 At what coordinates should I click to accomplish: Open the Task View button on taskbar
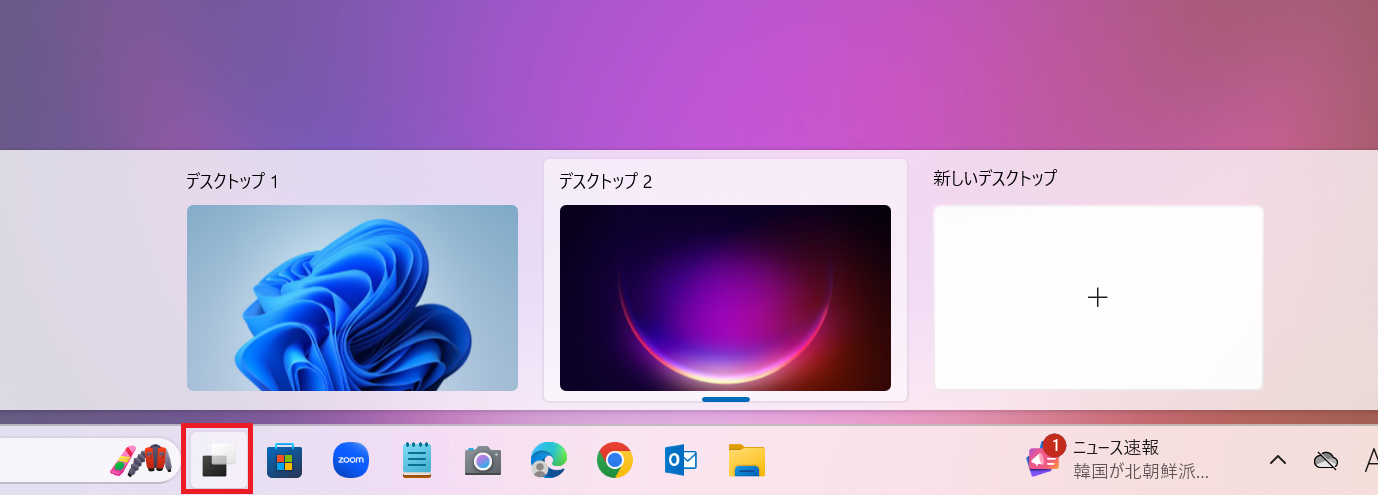tap(217, 460)
